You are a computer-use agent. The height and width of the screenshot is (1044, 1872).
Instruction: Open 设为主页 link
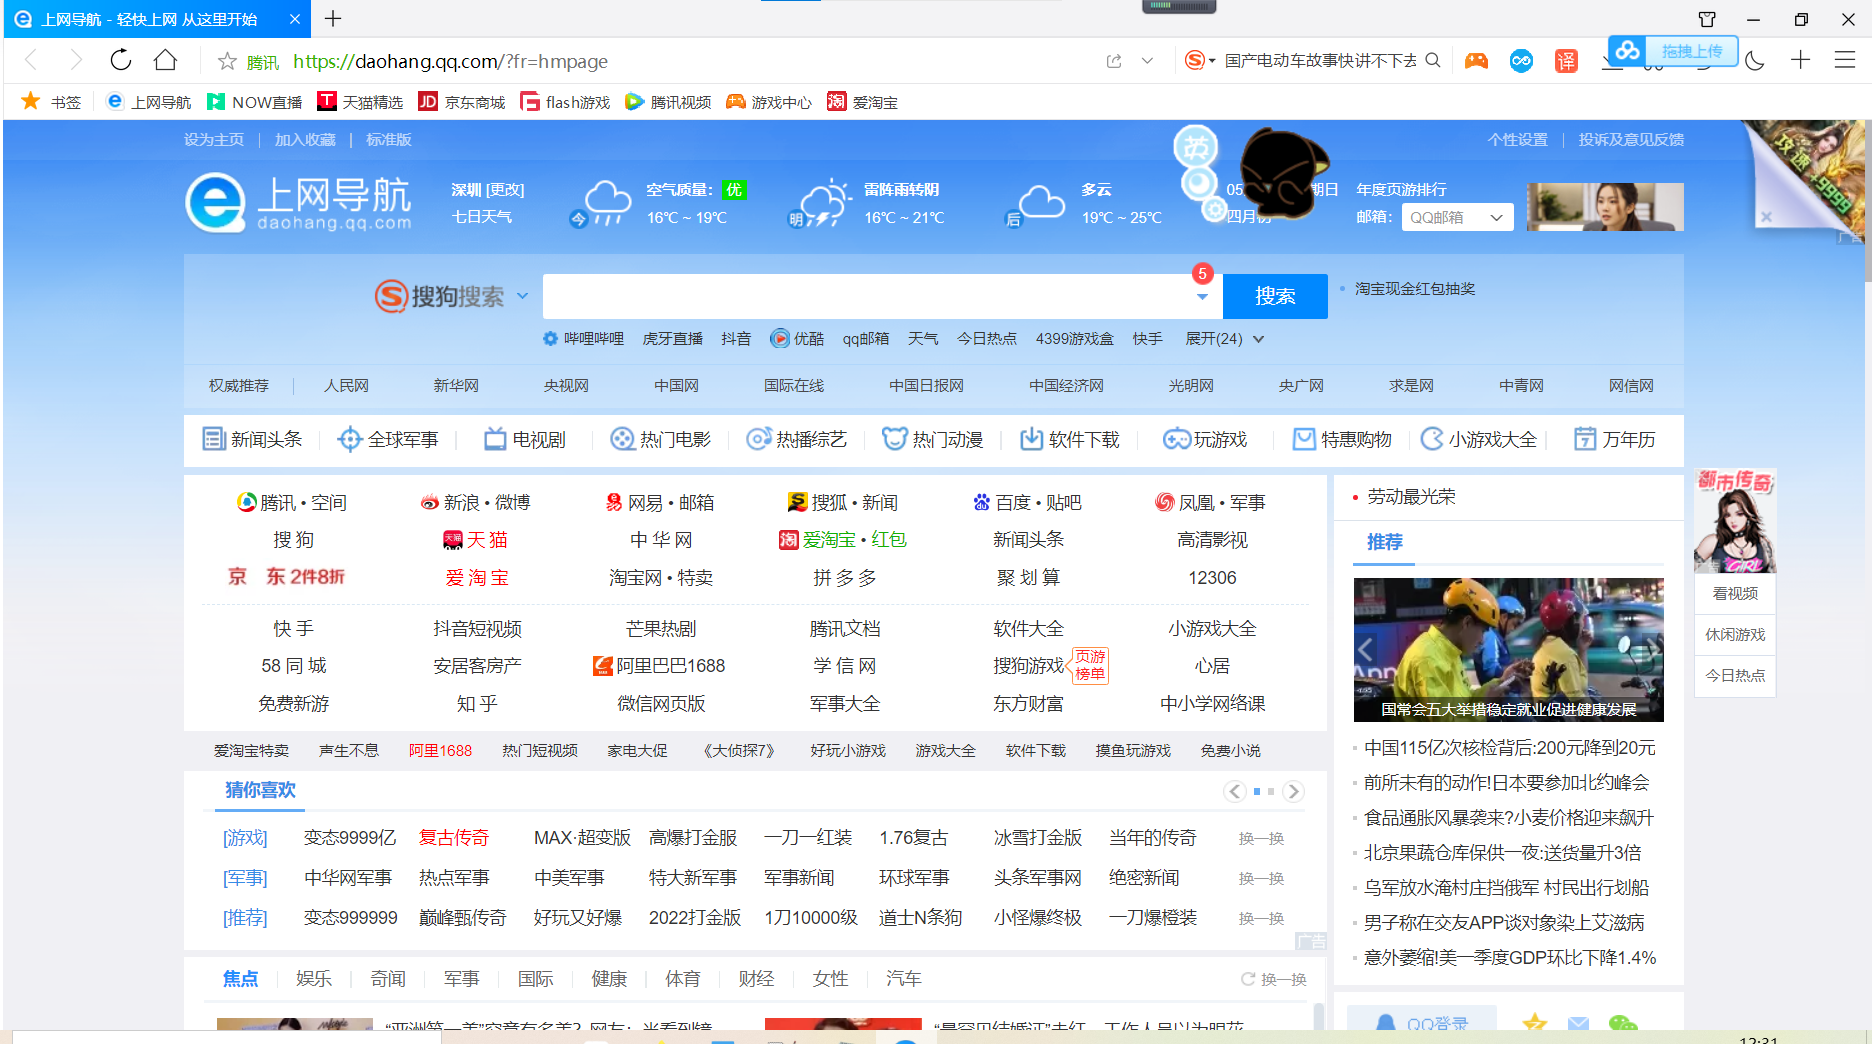point(214,140)
